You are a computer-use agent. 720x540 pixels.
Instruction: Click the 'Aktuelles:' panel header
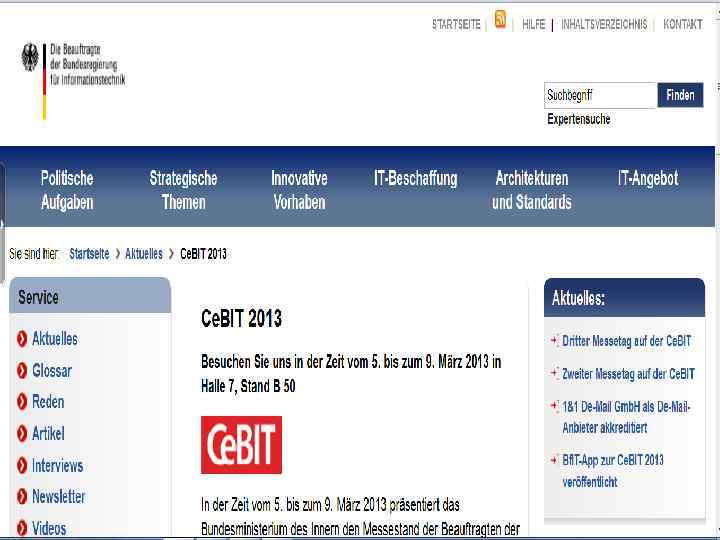click(x=624, y=298)
